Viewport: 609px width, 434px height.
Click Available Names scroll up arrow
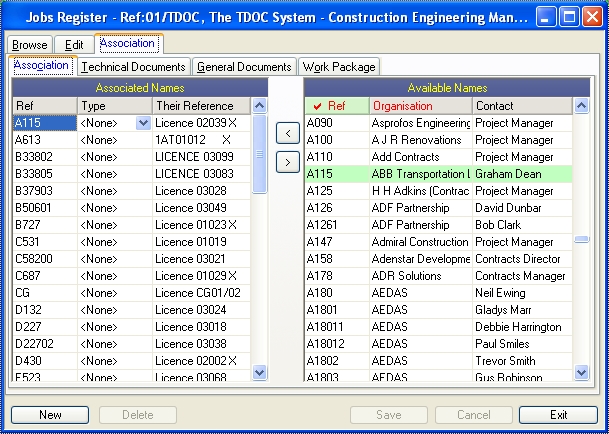581,106
